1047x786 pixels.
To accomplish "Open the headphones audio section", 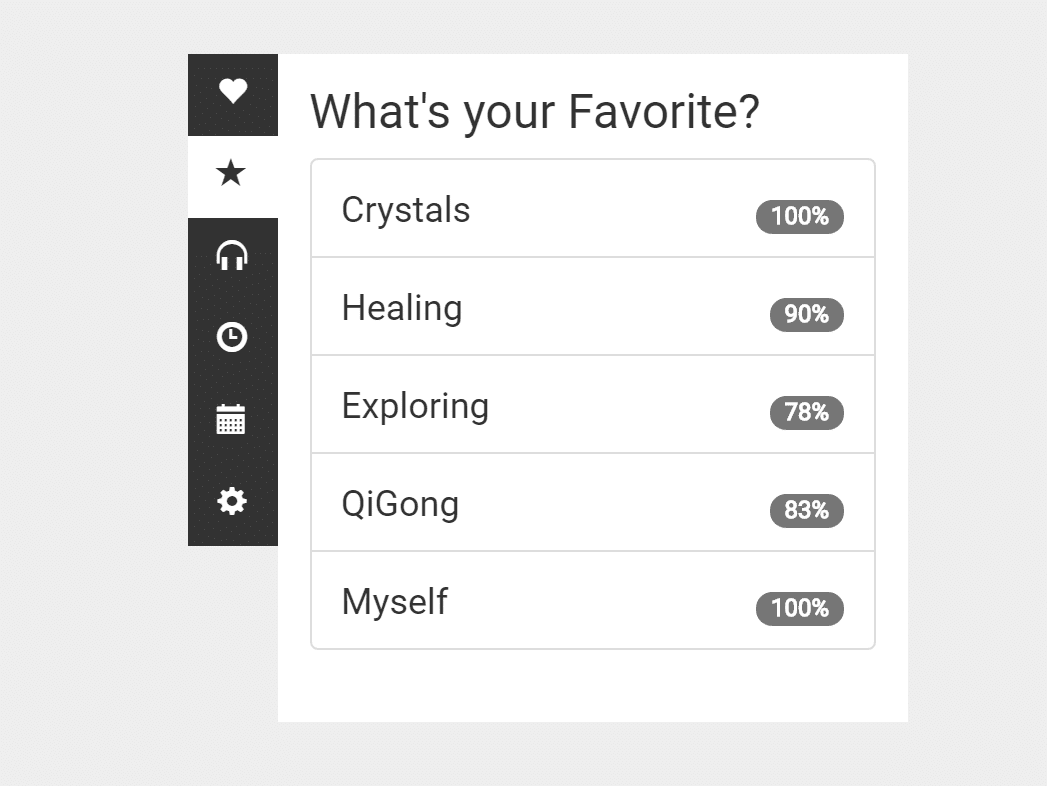I will (x=232, y=255).
